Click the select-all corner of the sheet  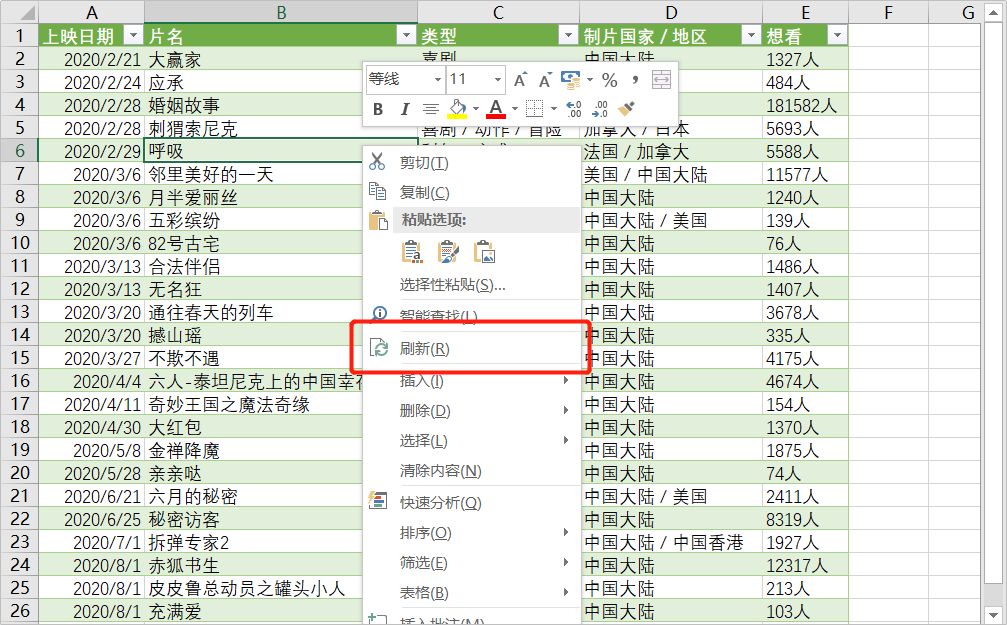point(20,12)
